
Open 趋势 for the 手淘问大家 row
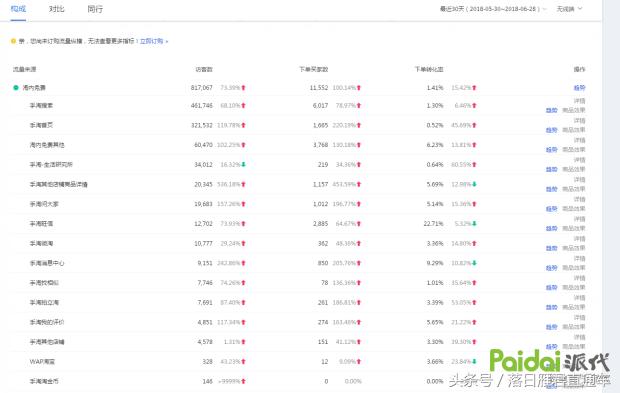click(552, 209)
